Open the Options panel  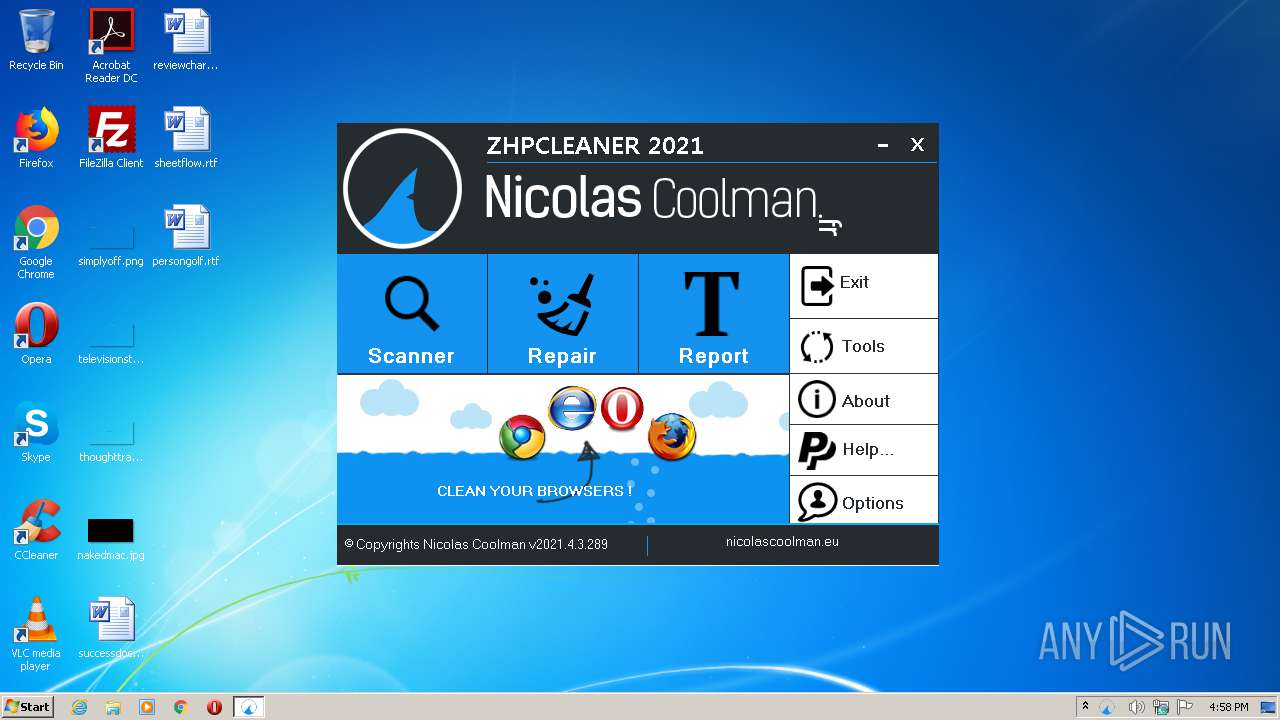point(864,501)
